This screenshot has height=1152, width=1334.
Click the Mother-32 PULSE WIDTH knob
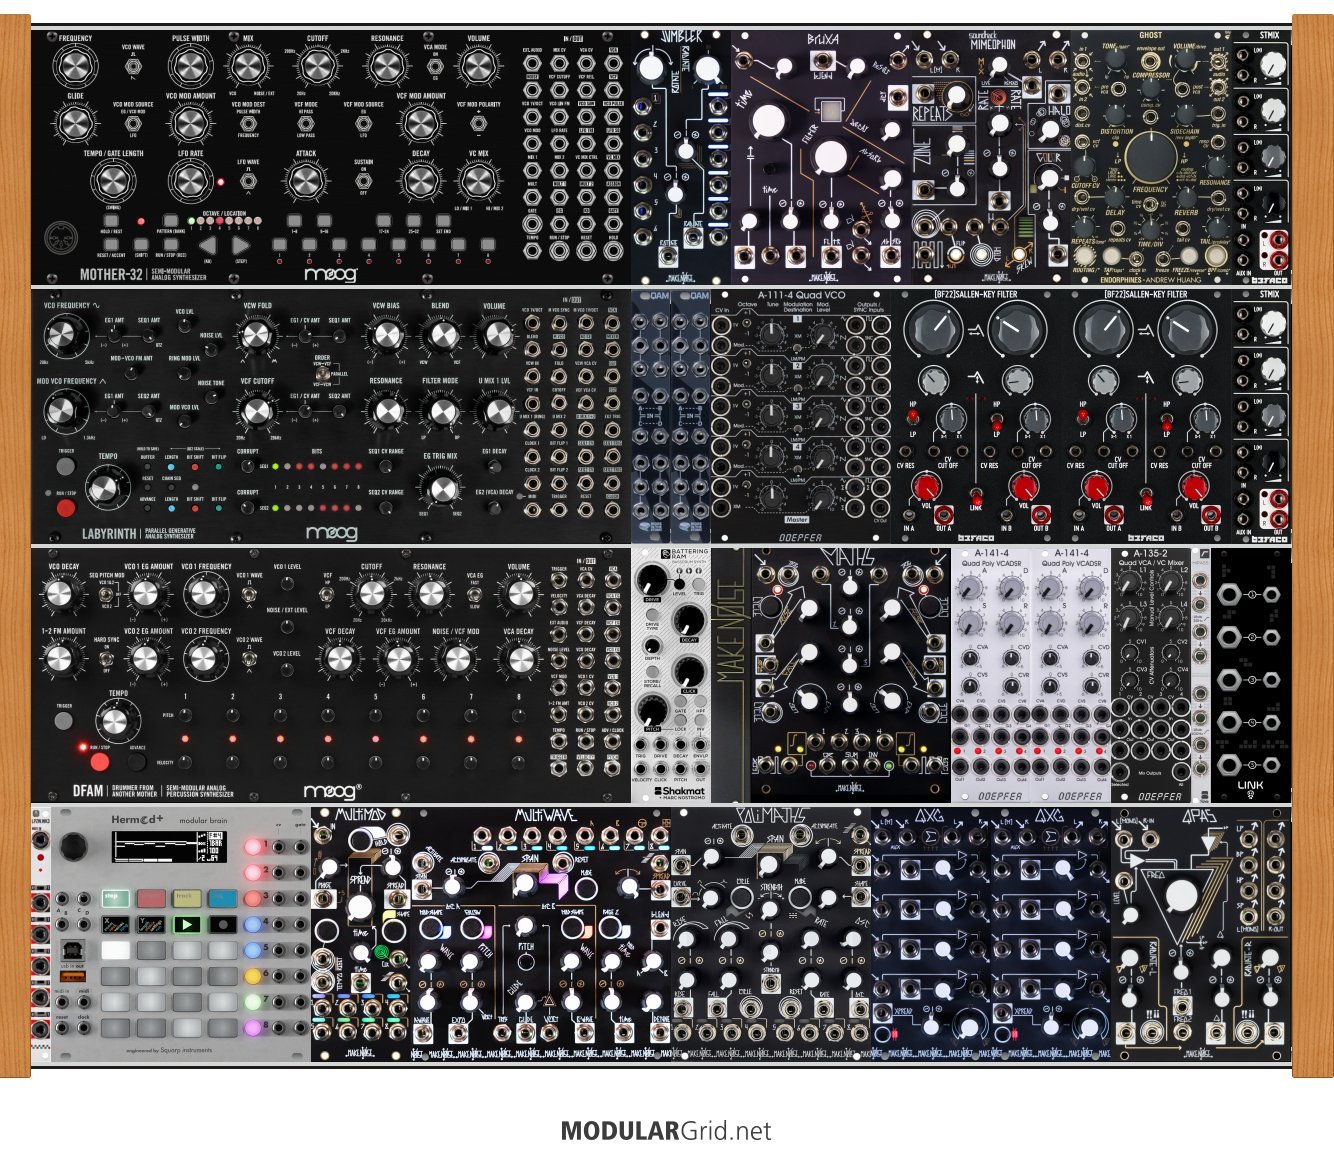(190, 68)
